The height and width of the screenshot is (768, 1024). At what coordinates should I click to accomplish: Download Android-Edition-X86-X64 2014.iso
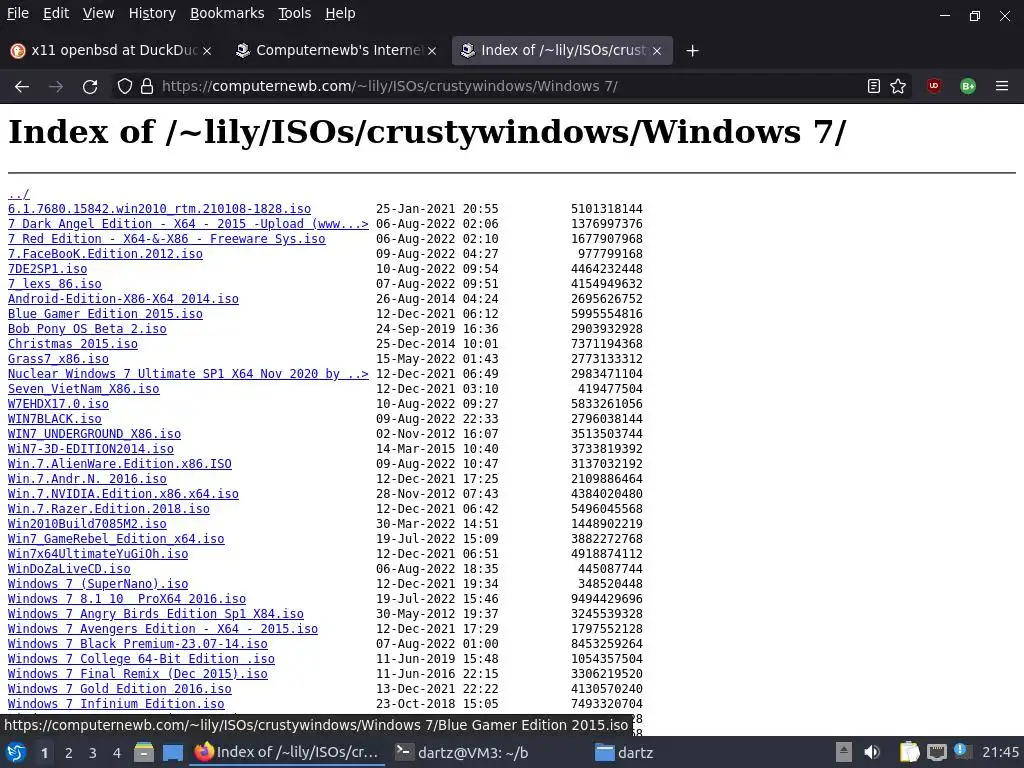pos(123,299)
